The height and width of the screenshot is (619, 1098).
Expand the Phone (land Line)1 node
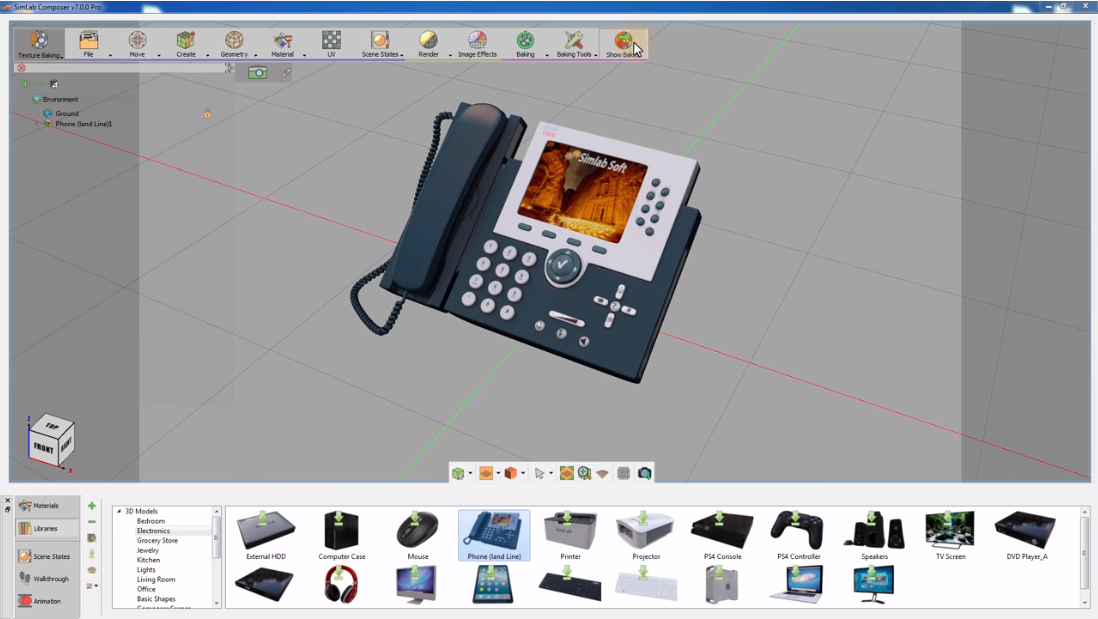coord(36,124)
